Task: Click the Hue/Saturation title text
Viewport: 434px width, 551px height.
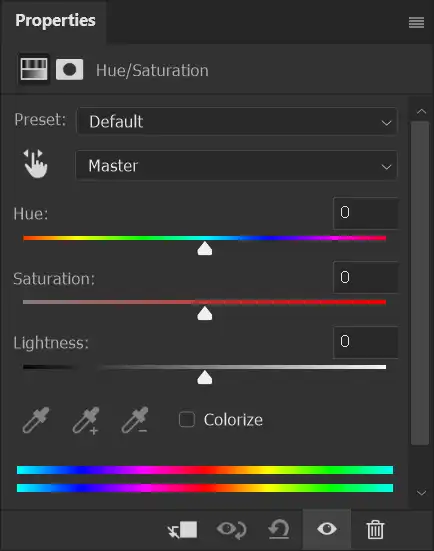Action: coord(152,71)
